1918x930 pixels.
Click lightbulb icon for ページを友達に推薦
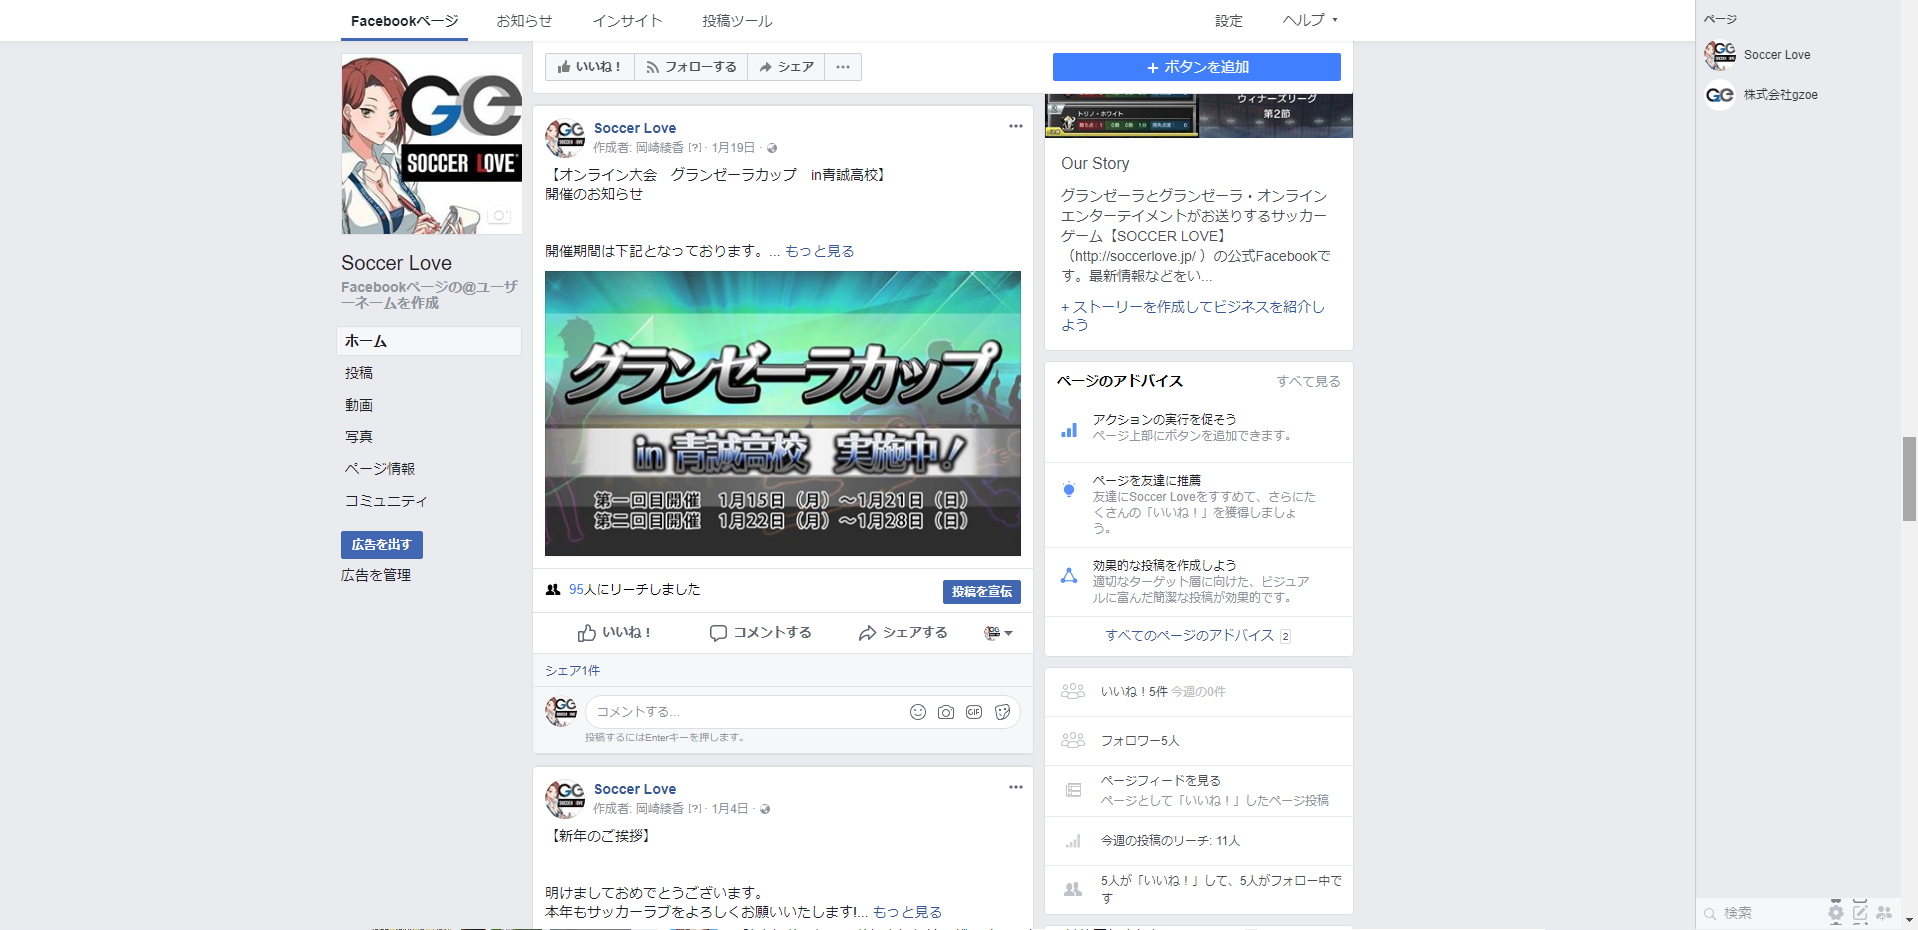click(x=1069, y=489)
